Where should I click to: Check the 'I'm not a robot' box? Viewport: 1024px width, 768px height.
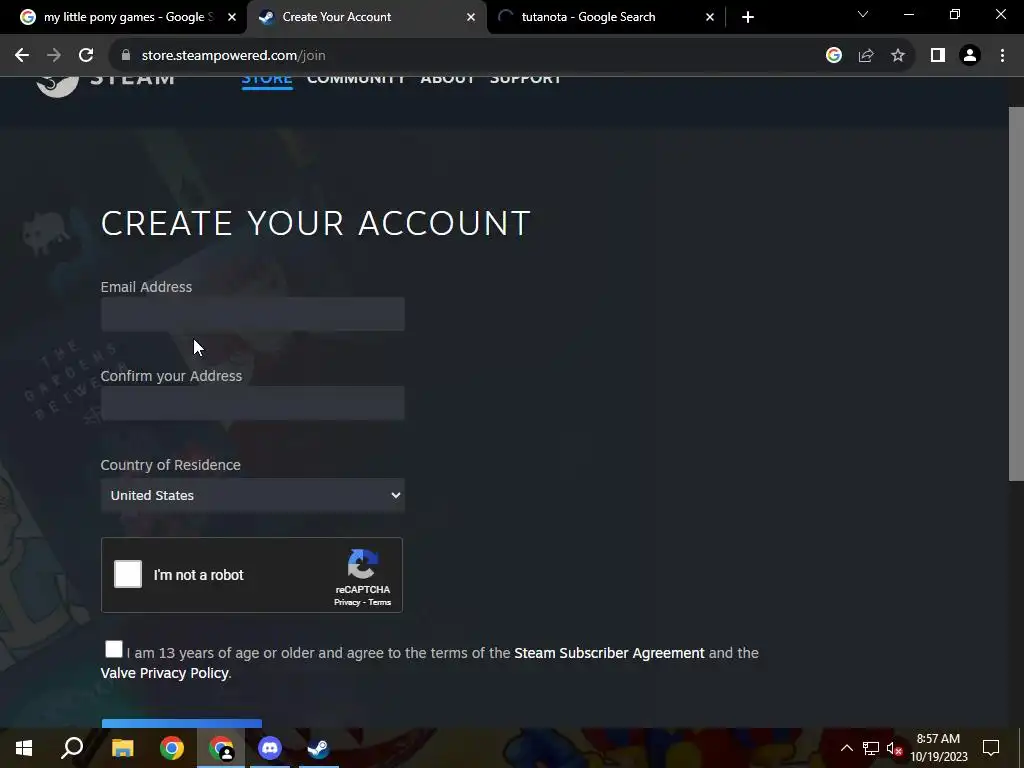click(x=128, y=575)
